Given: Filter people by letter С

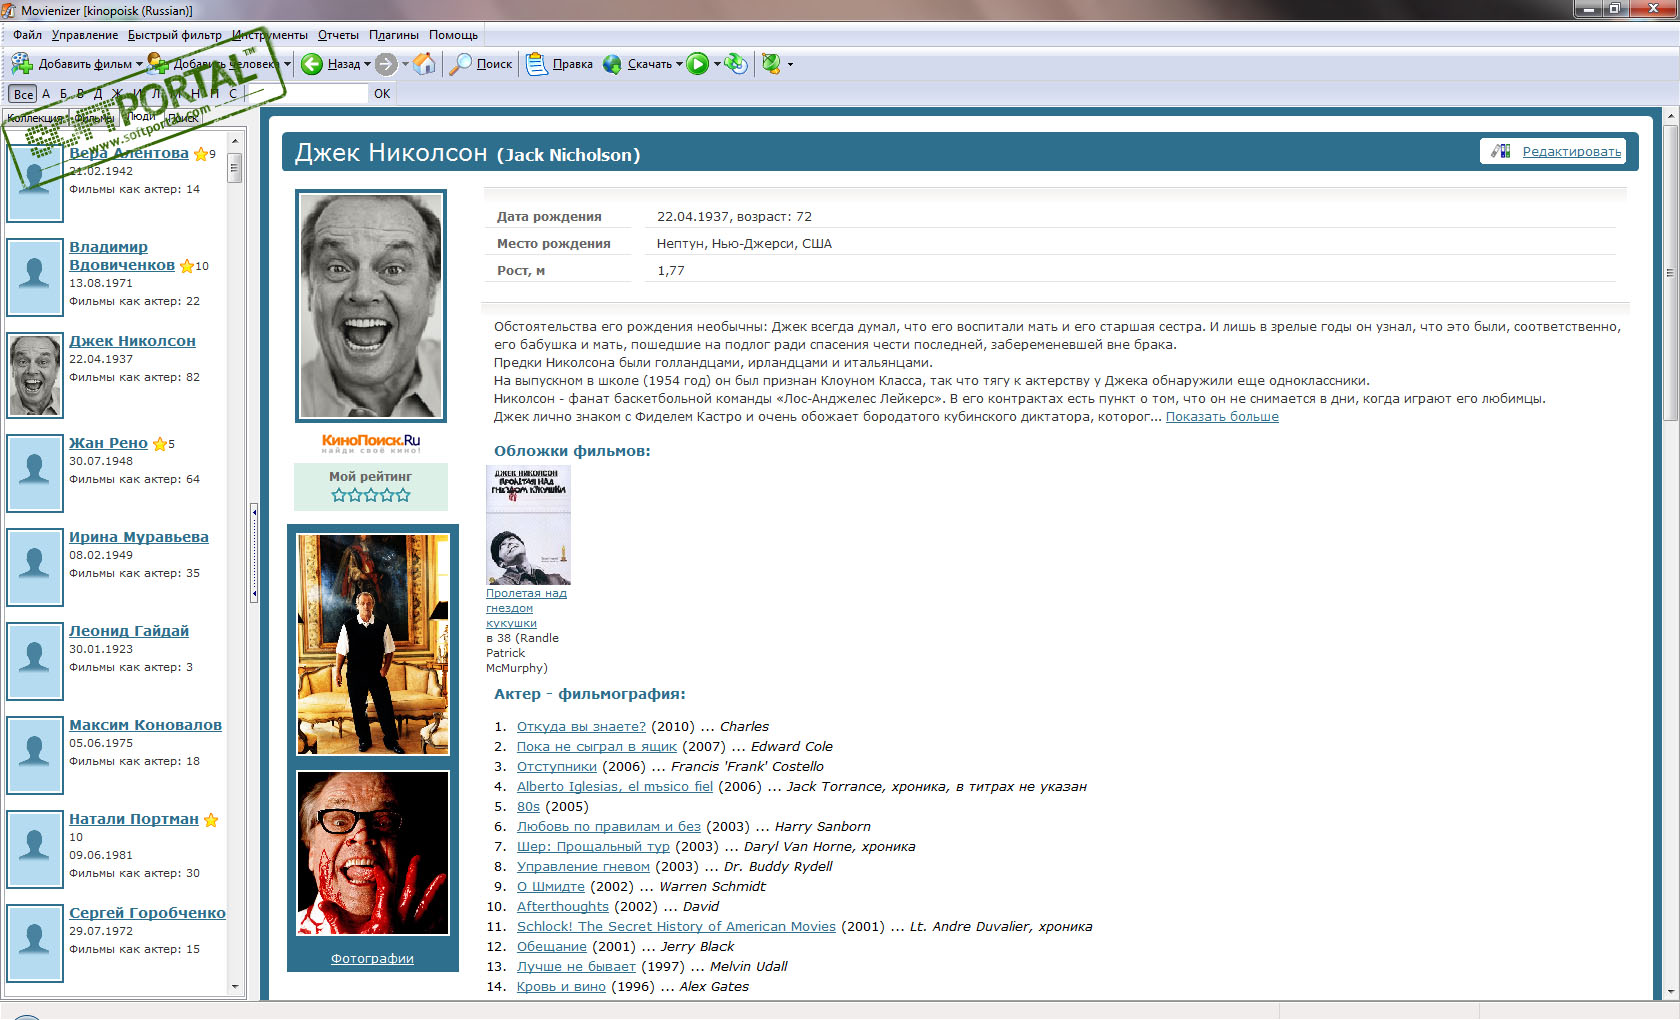Looking at the screenshot, I should (233, 94).
